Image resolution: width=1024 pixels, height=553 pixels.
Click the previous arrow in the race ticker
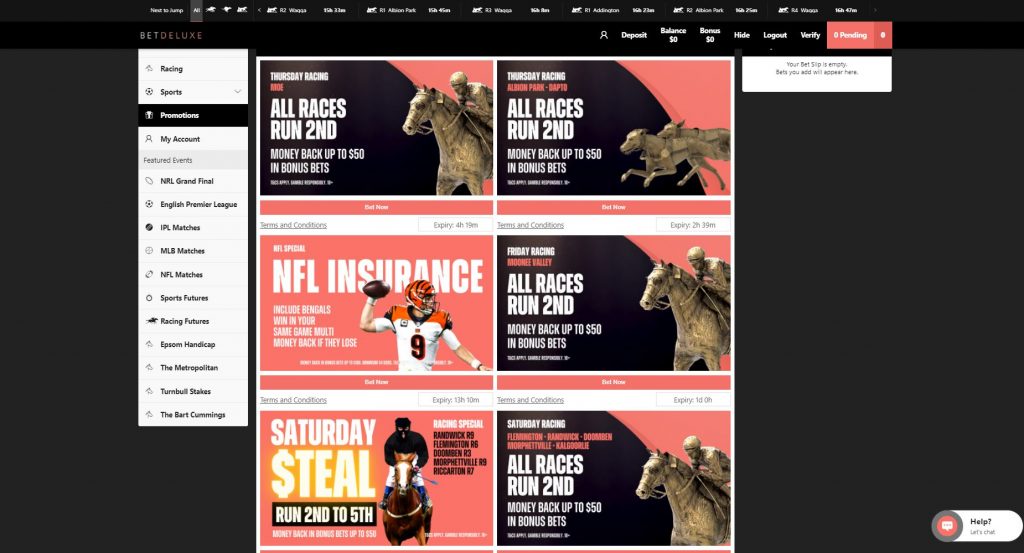coord(259,10)
